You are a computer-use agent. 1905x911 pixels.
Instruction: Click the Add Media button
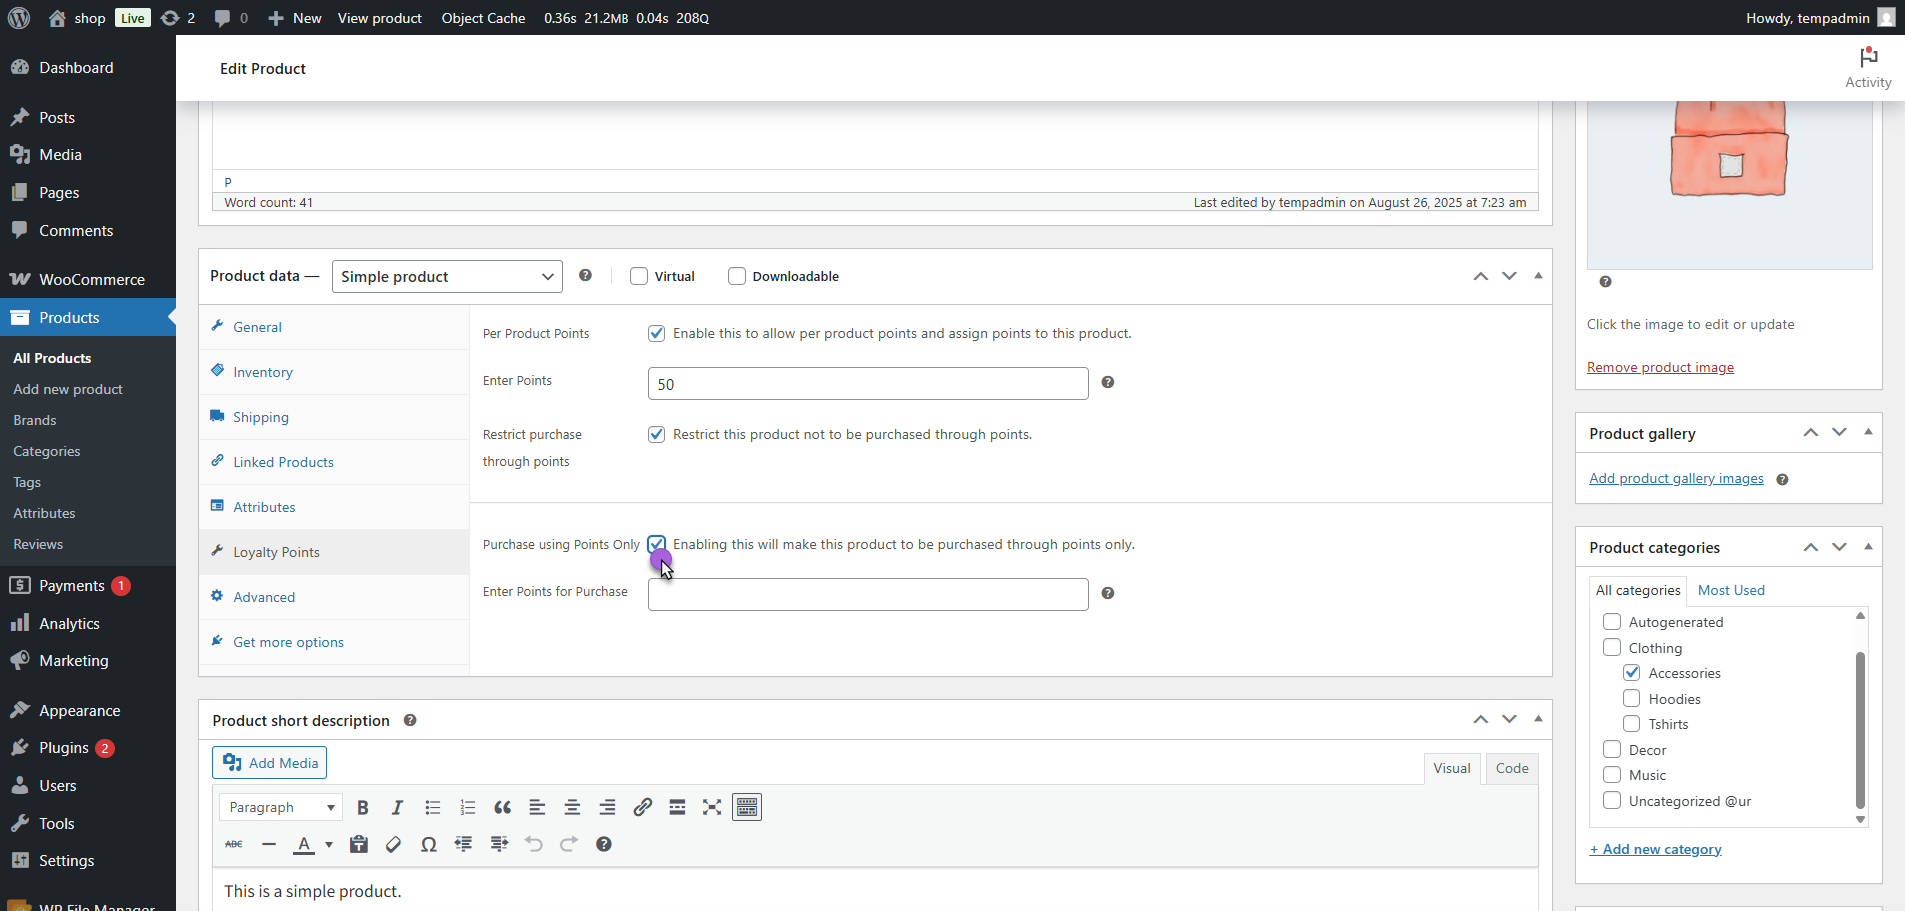[270, 763]
